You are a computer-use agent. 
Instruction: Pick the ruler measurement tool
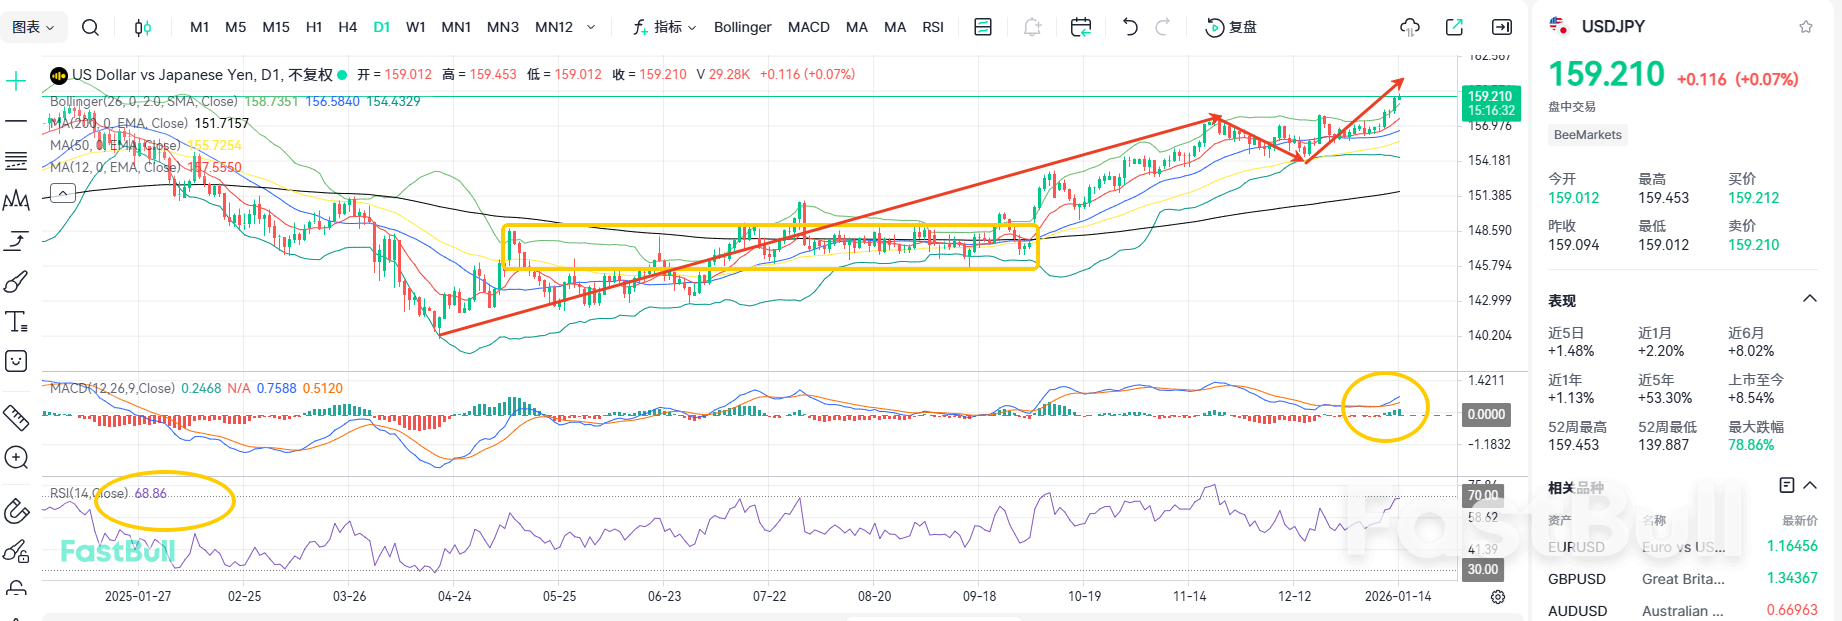16,417
